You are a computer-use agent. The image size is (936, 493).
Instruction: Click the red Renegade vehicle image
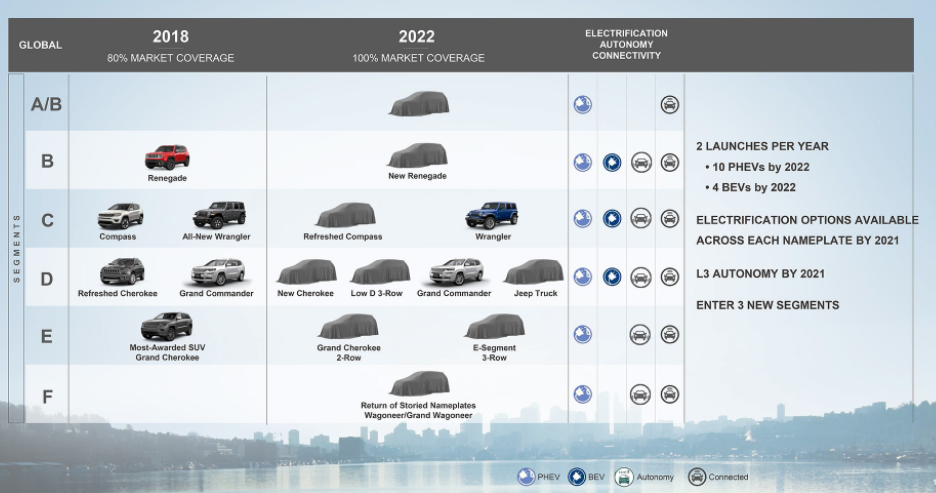(167, 157)
